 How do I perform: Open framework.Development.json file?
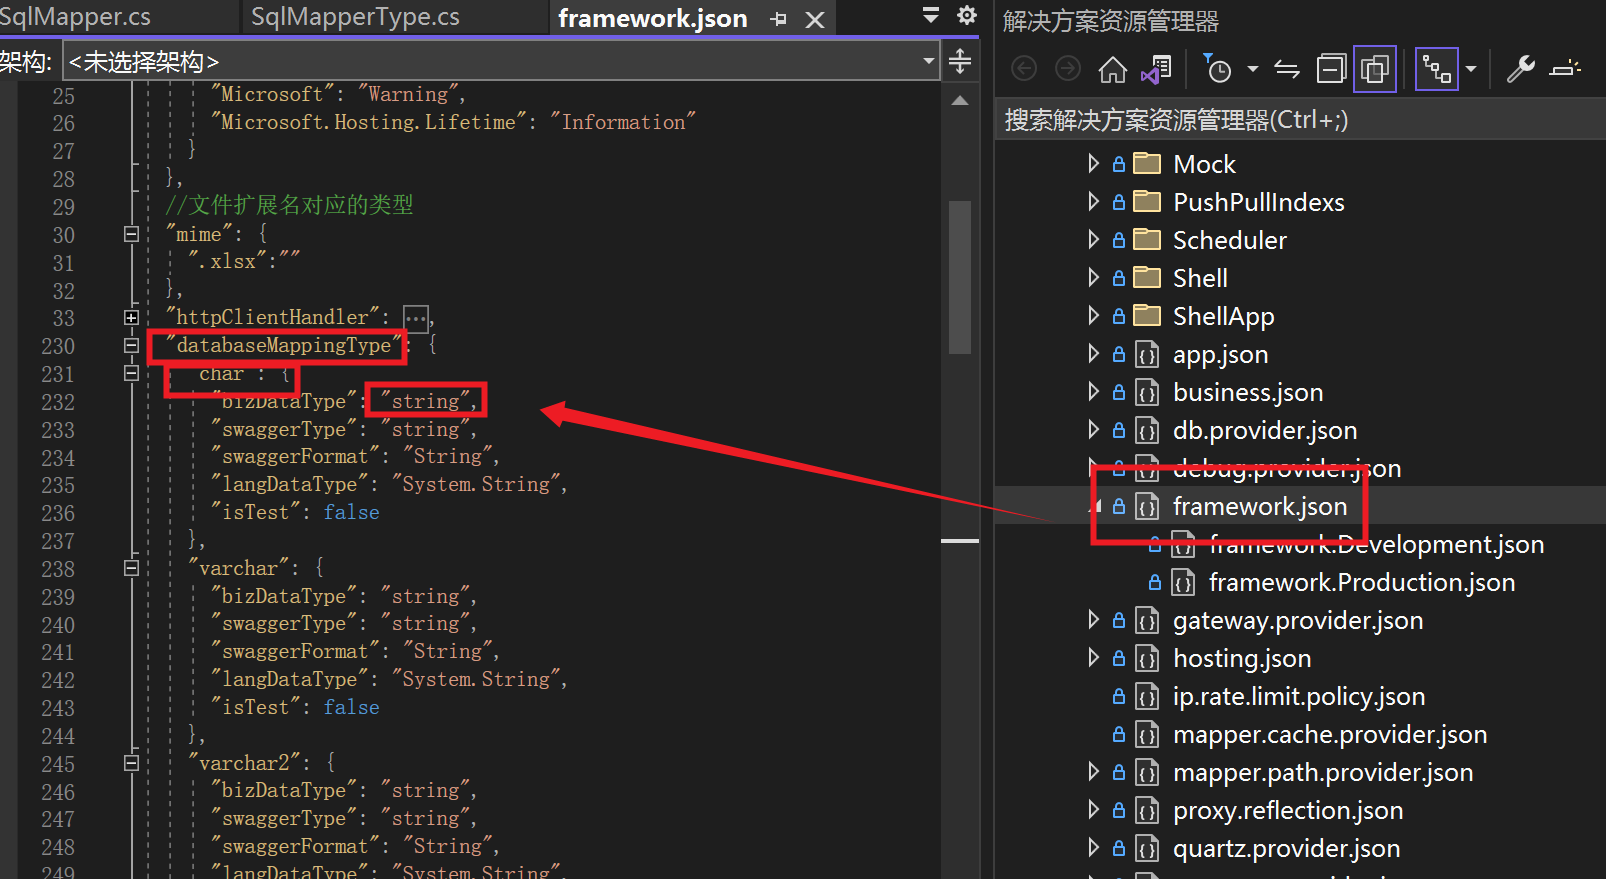pyautogui.click(x=1376, y=544)
